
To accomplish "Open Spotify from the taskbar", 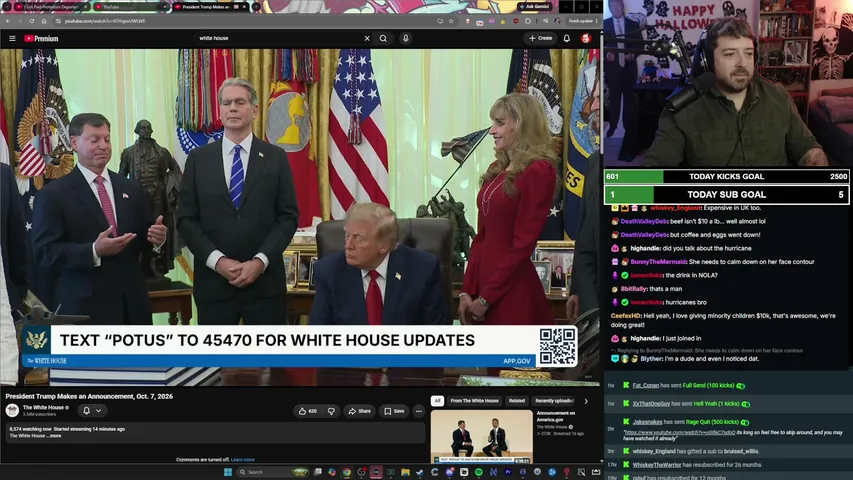I will [x=479, y=472].
